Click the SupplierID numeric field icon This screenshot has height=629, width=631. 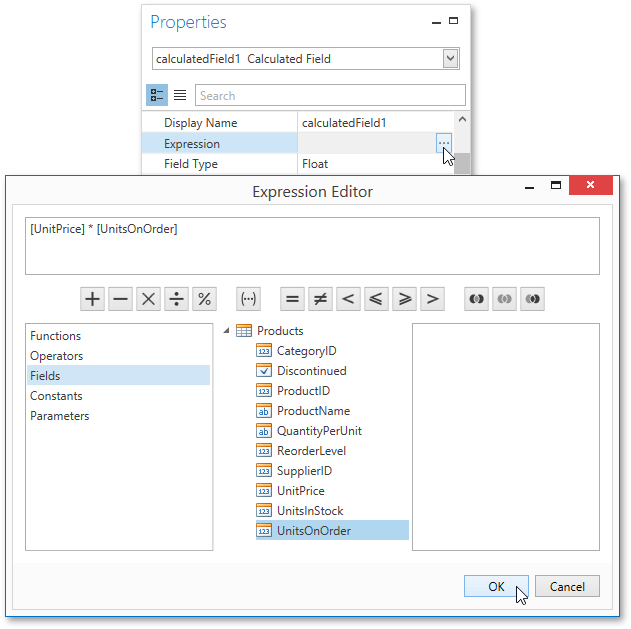point(264,470)
